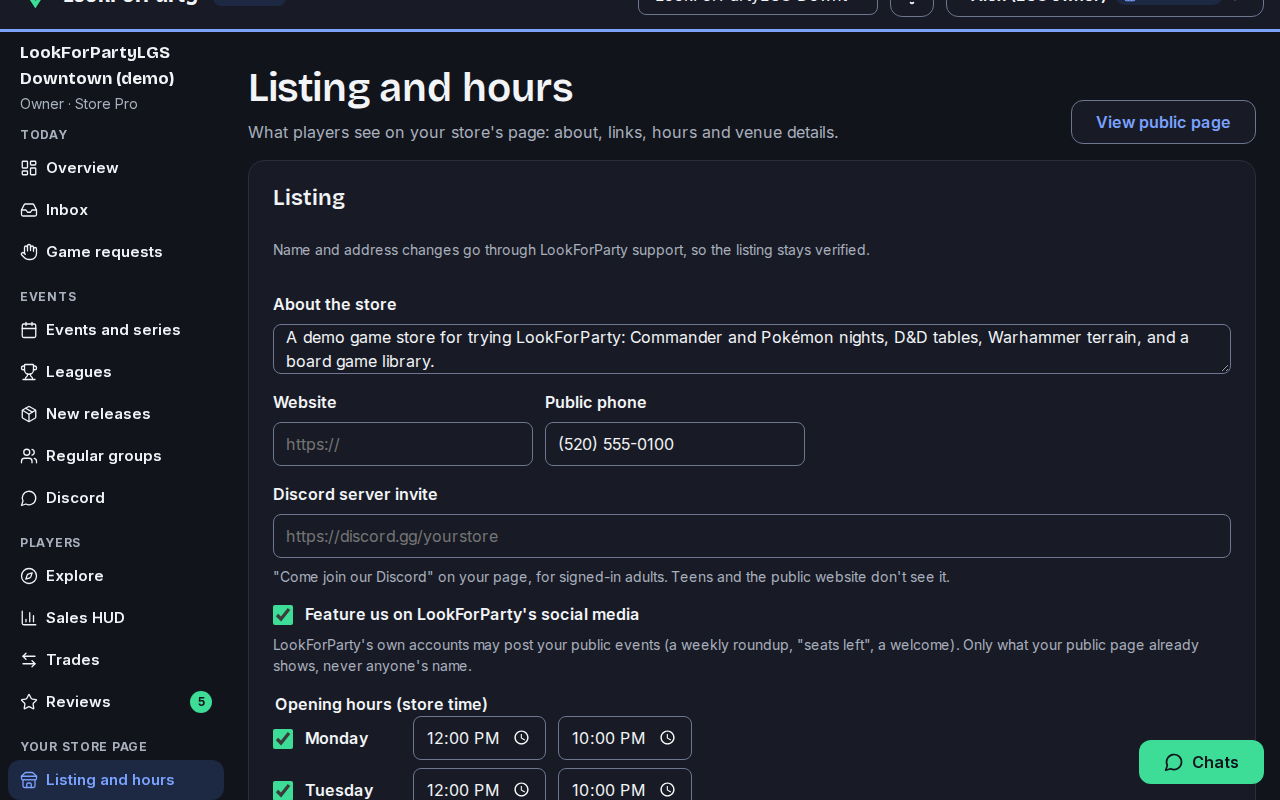Open Discord via speech bubble icon
Viewport: 1280px width, 800px height.
click(29, 498)
